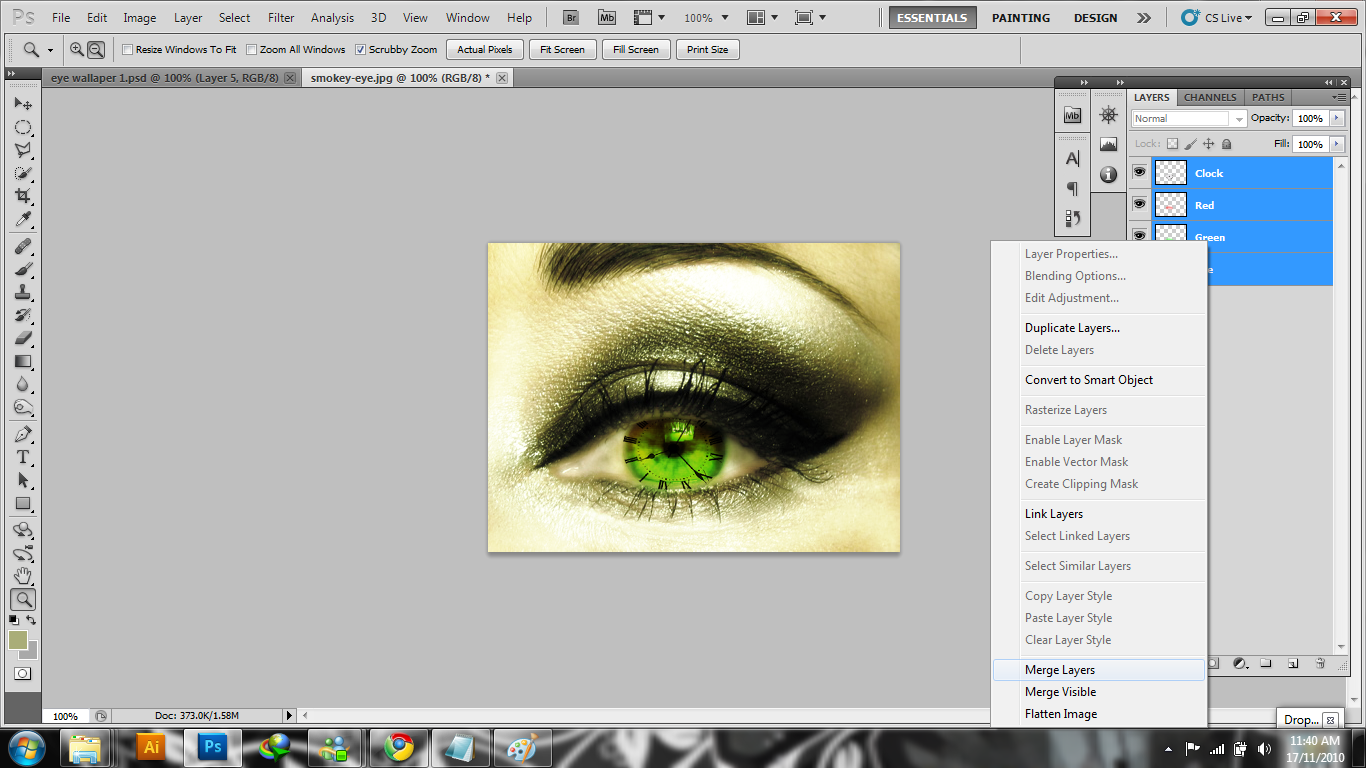Select the Lasso tool
1366x768 pixels.
23,151
